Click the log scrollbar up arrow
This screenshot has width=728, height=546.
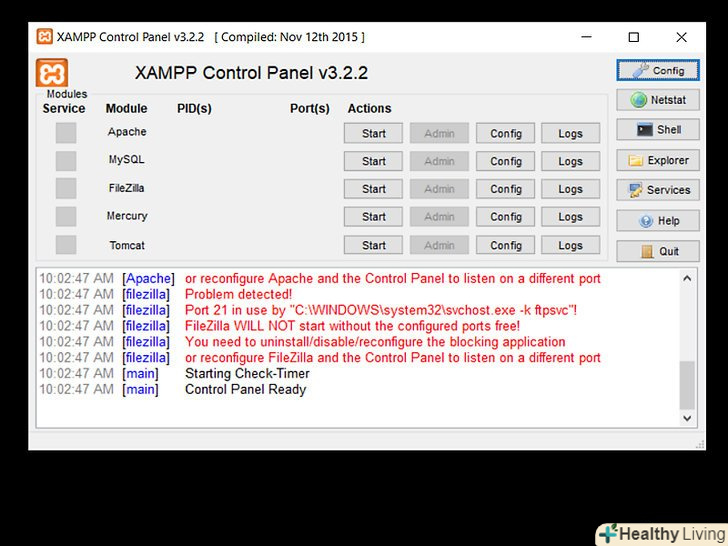tap(687, 279)
